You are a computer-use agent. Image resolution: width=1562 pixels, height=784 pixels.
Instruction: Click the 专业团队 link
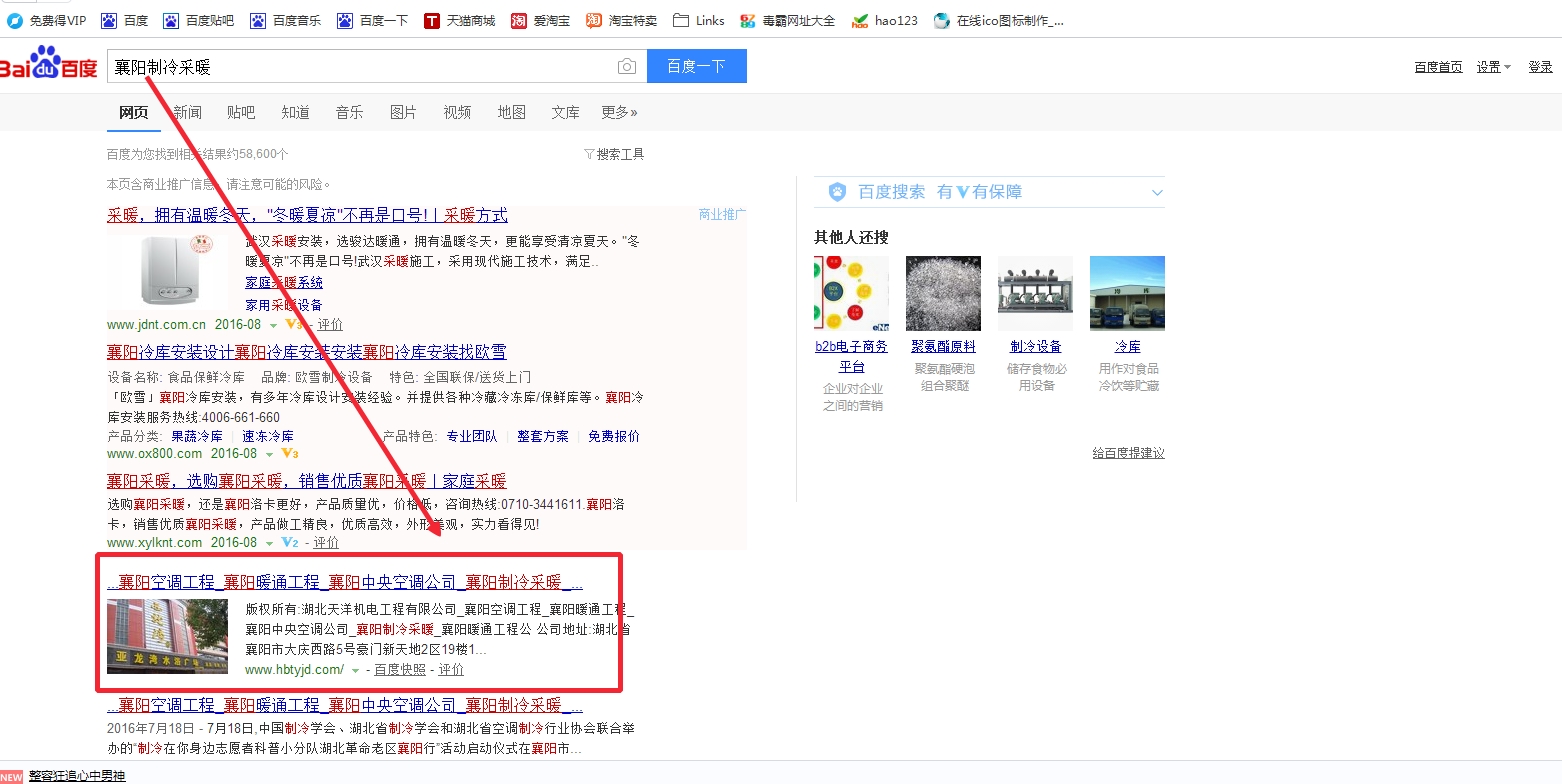coord(472,436)
